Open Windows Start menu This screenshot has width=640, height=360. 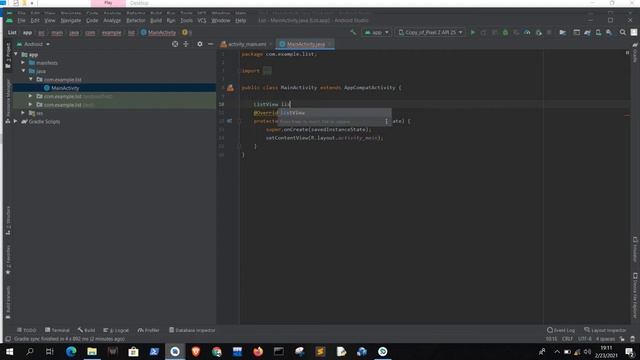[x=9, y=351]
